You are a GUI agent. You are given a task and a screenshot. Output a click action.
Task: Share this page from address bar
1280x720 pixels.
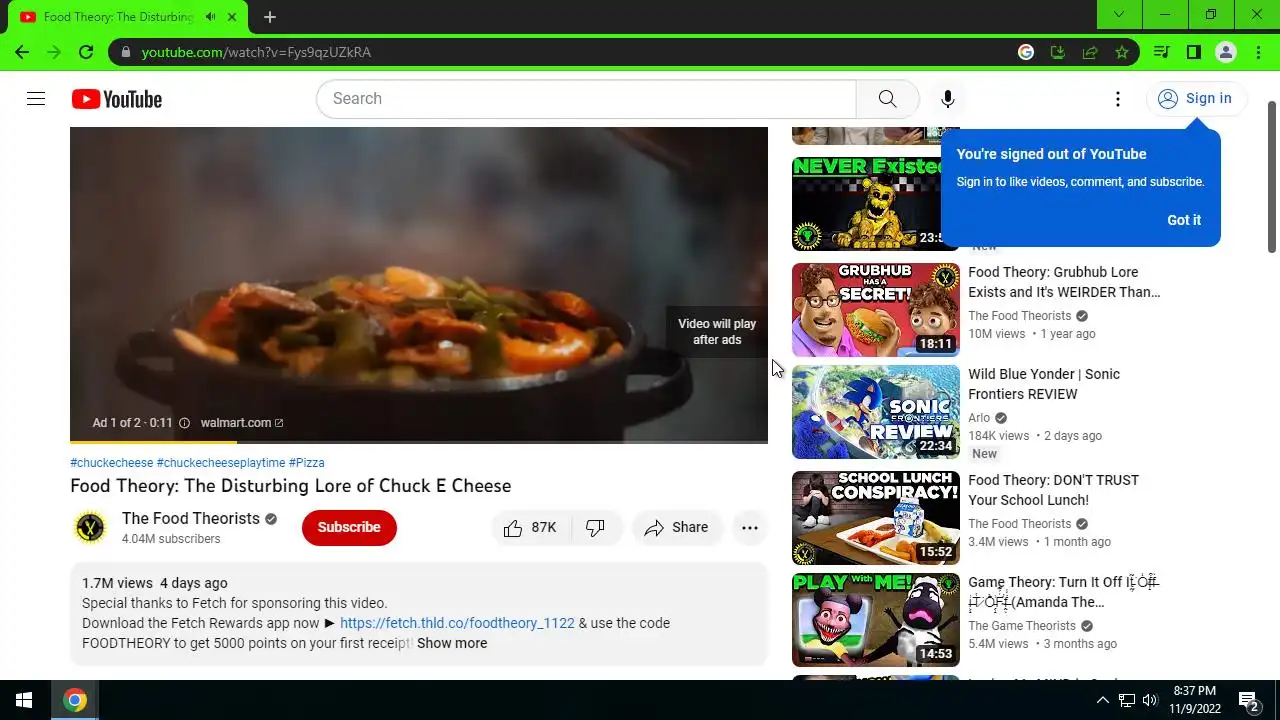tap(1090, 52)
